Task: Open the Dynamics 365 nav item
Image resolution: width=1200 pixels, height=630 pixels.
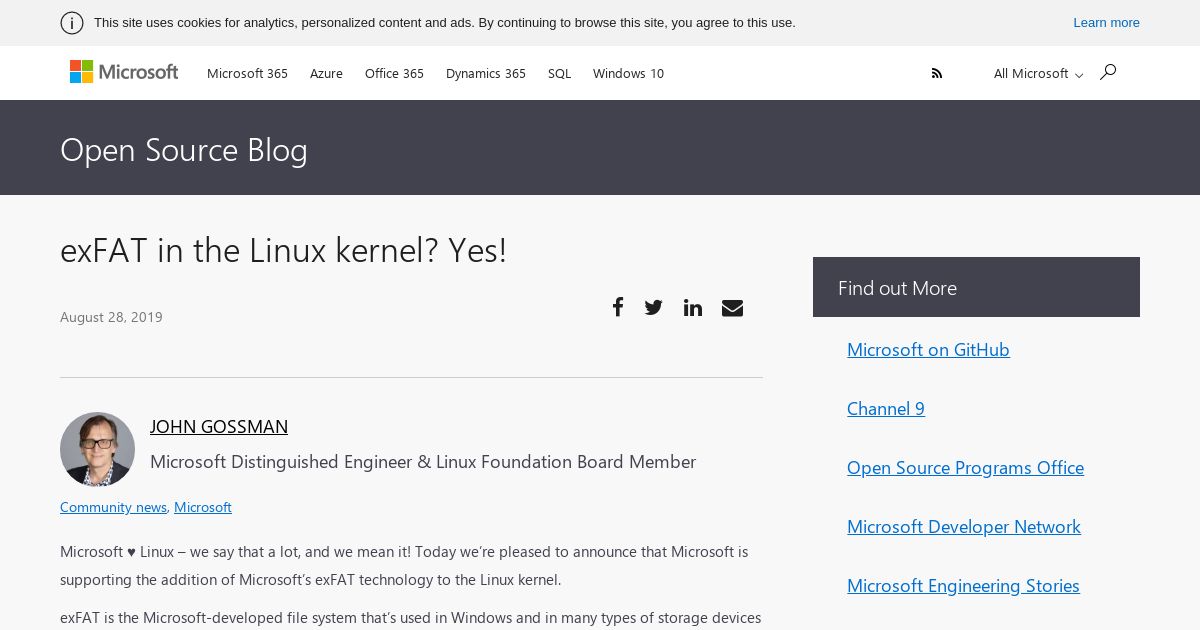Action: pyautogui.click(x=486, y=73)
